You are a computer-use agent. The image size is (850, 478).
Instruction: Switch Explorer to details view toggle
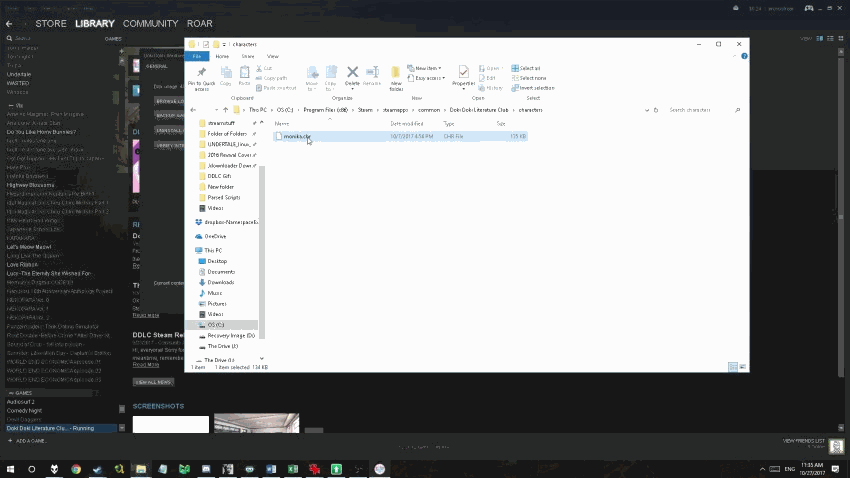coord(733,367)
